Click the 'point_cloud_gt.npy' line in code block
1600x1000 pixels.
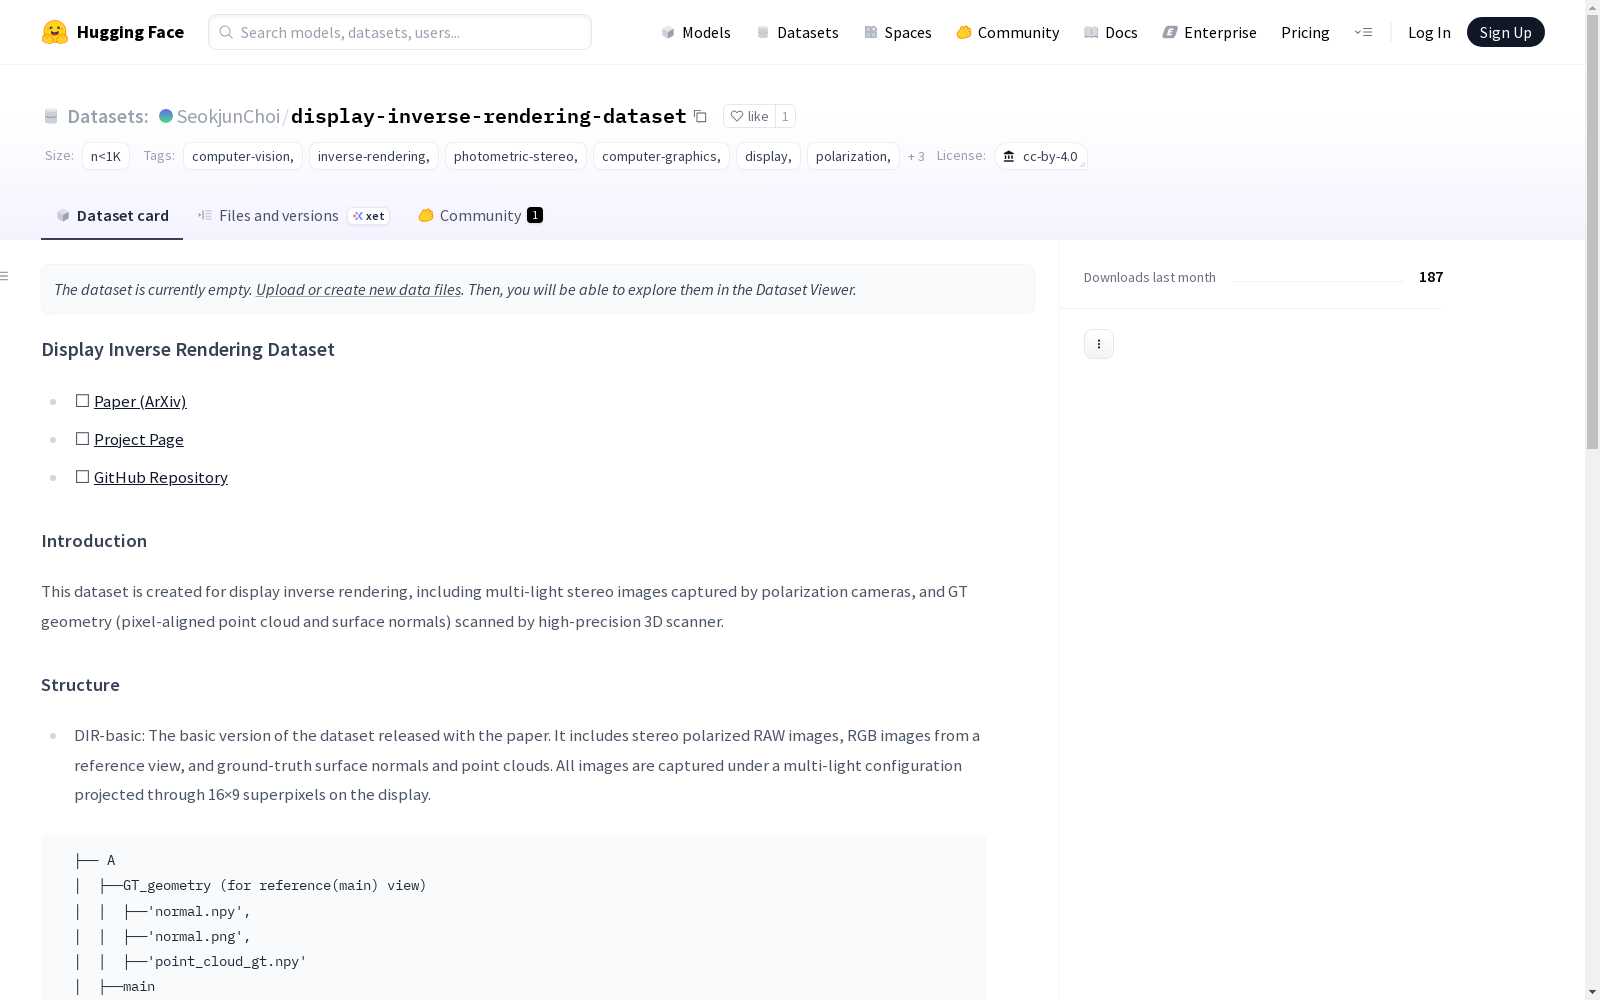[227, 961]
